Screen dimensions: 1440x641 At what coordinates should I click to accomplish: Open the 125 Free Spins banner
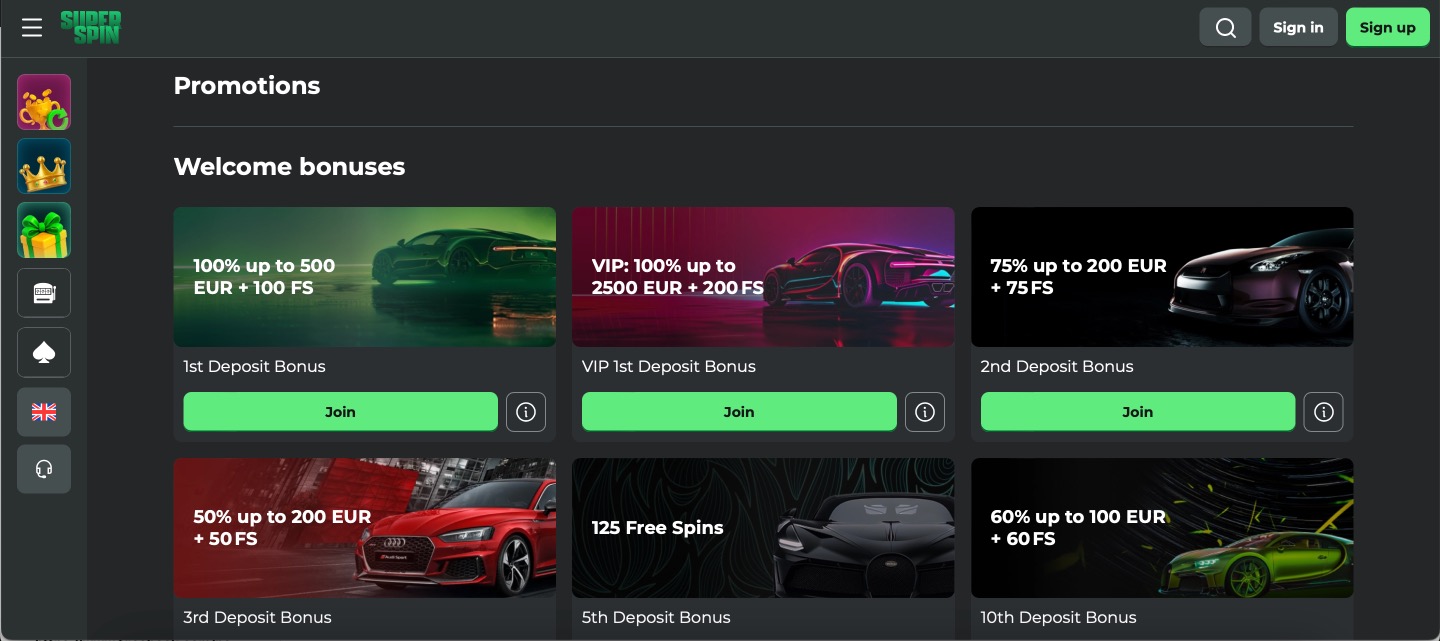coord(763,528)
